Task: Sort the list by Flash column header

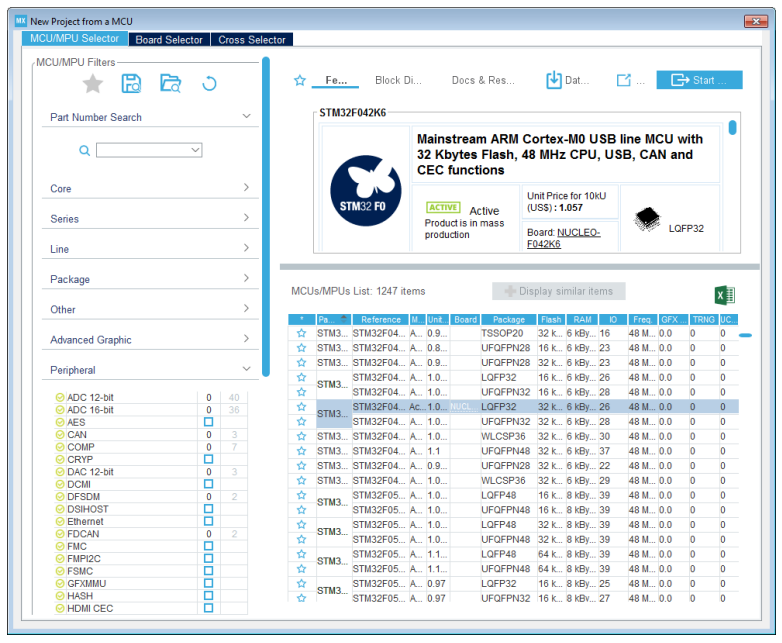Action: coord(551,320)
